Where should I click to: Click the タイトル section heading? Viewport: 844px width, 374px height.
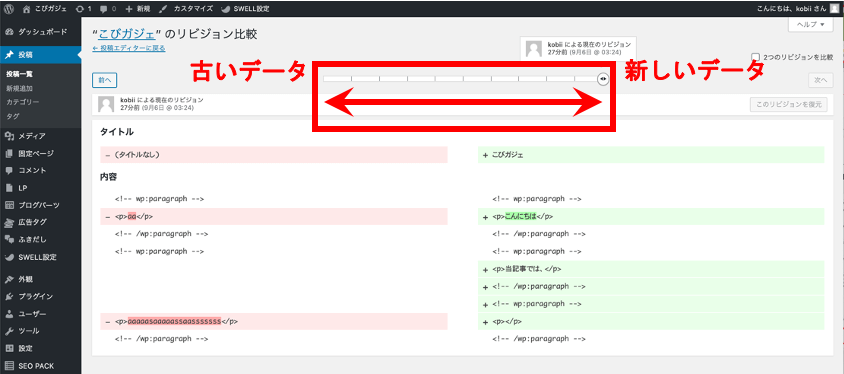point(117,132)
